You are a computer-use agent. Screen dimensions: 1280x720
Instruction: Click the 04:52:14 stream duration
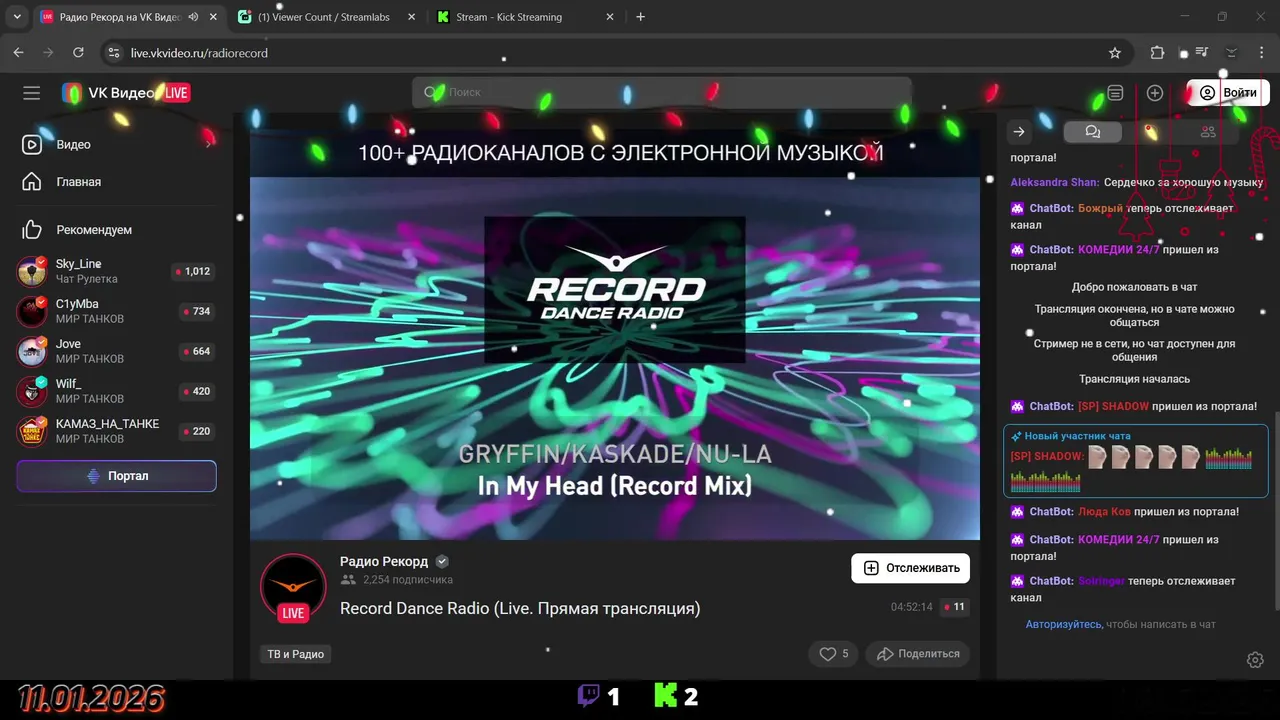click(911, 607)
